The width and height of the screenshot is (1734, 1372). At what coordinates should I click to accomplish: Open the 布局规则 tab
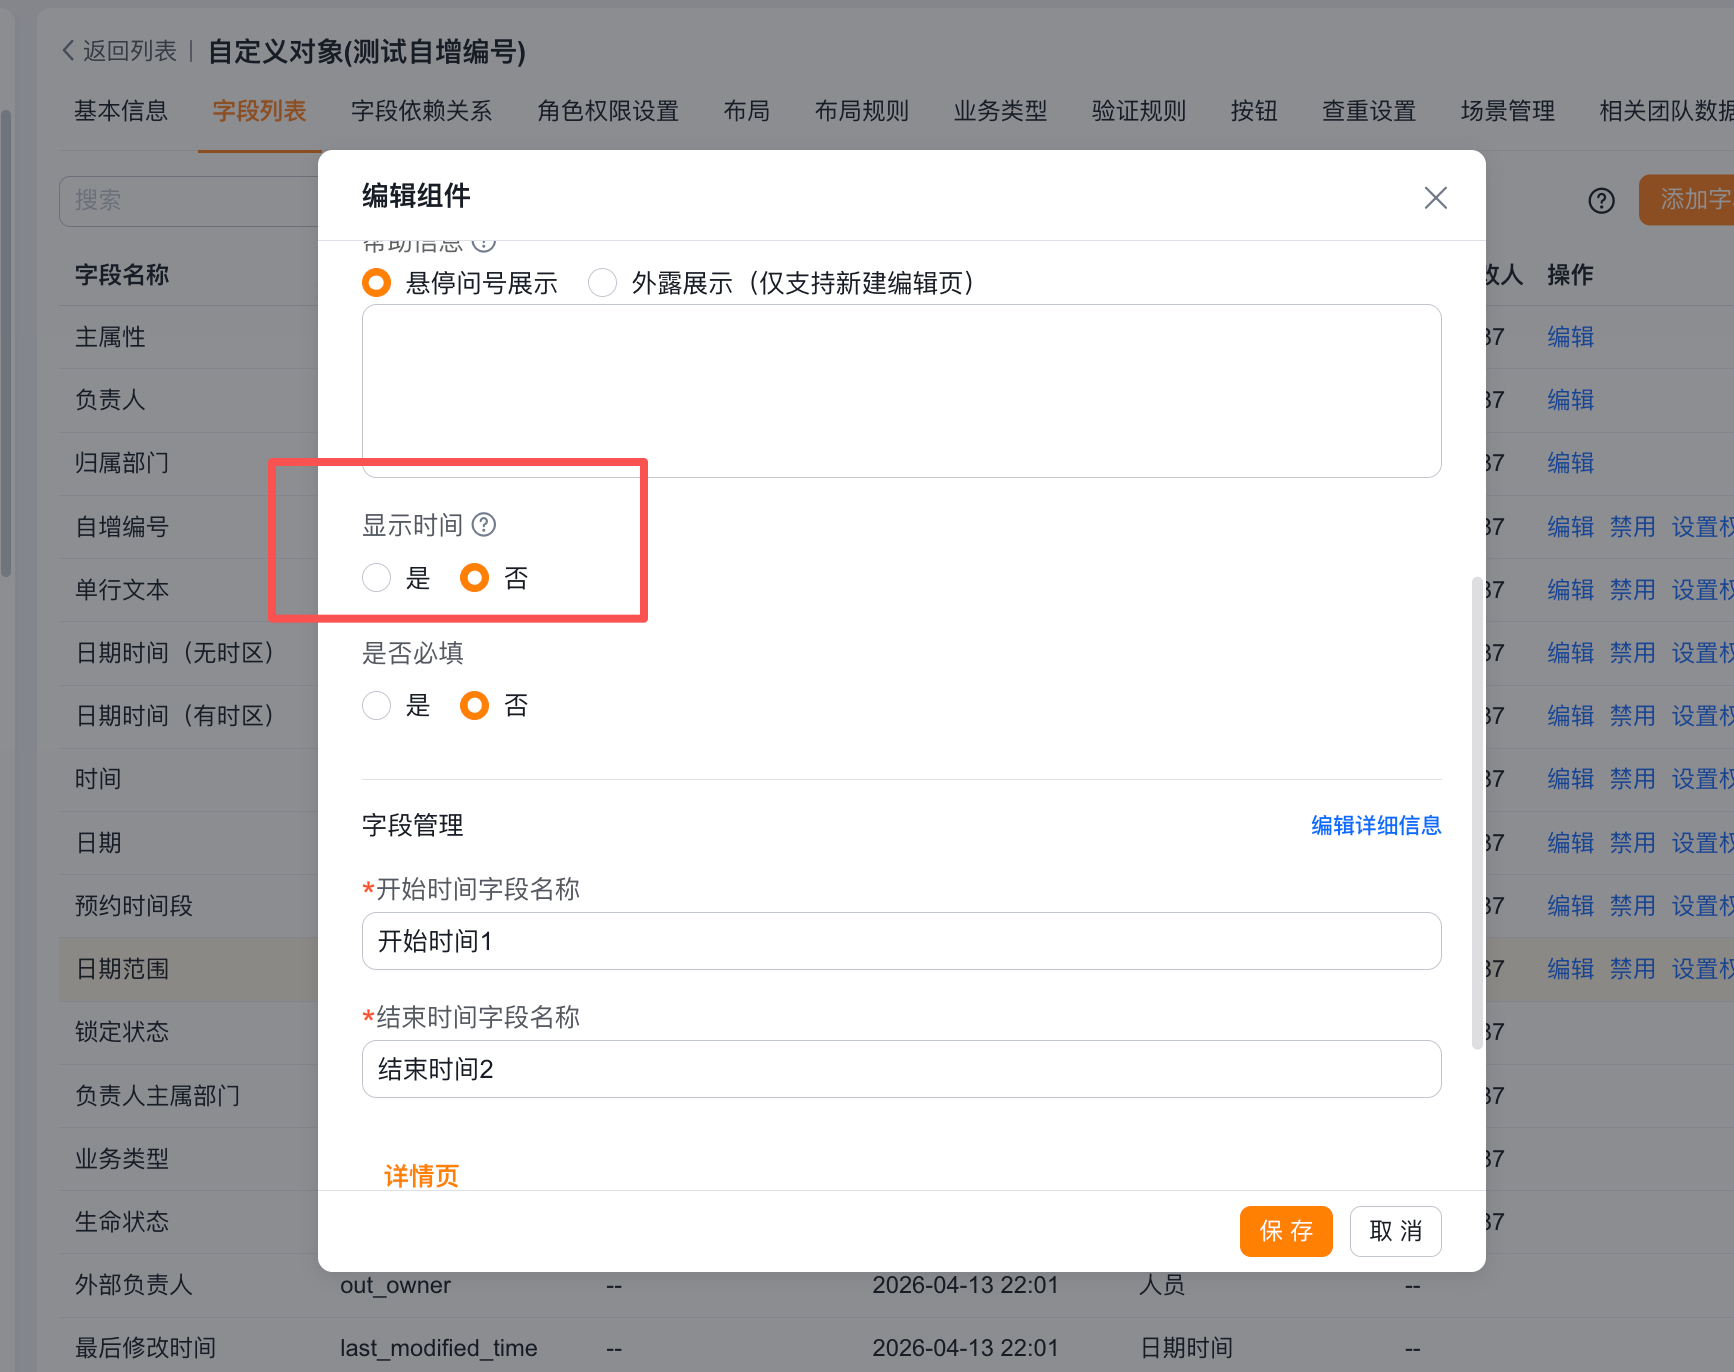click(x=861, y=111)
